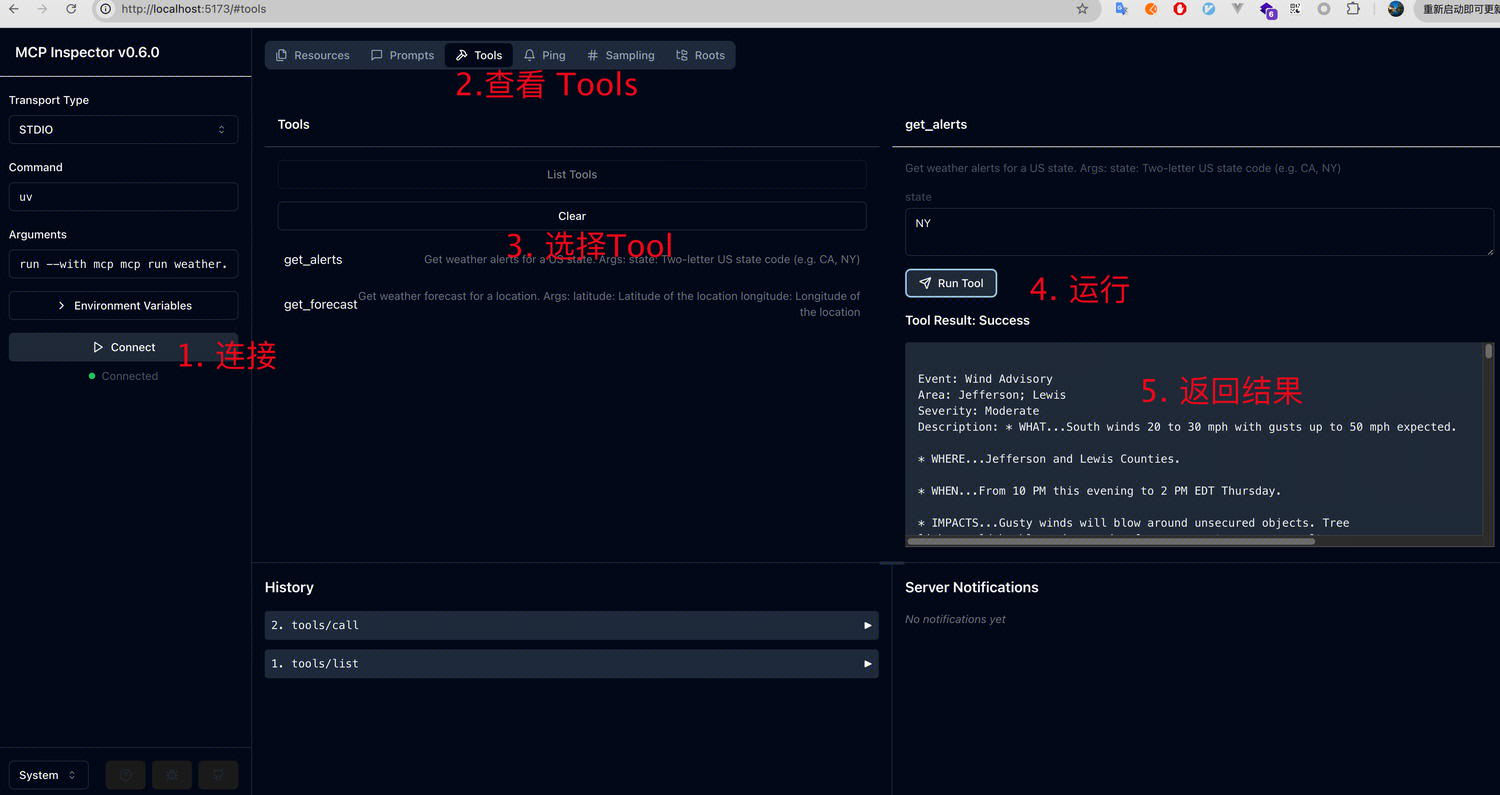Click the Clear button
Screen dimensions: 1500x795
point(571,216)
